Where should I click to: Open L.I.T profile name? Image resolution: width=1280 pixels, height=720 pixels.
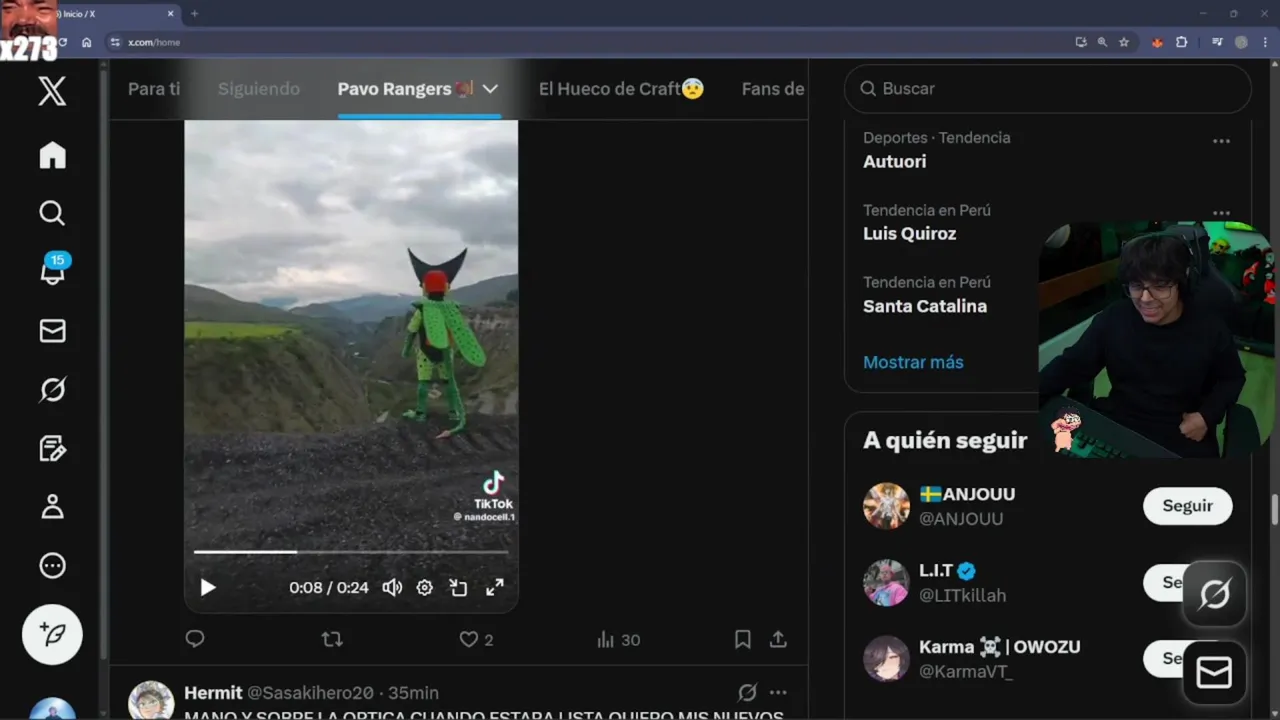(x=936, y=570)
